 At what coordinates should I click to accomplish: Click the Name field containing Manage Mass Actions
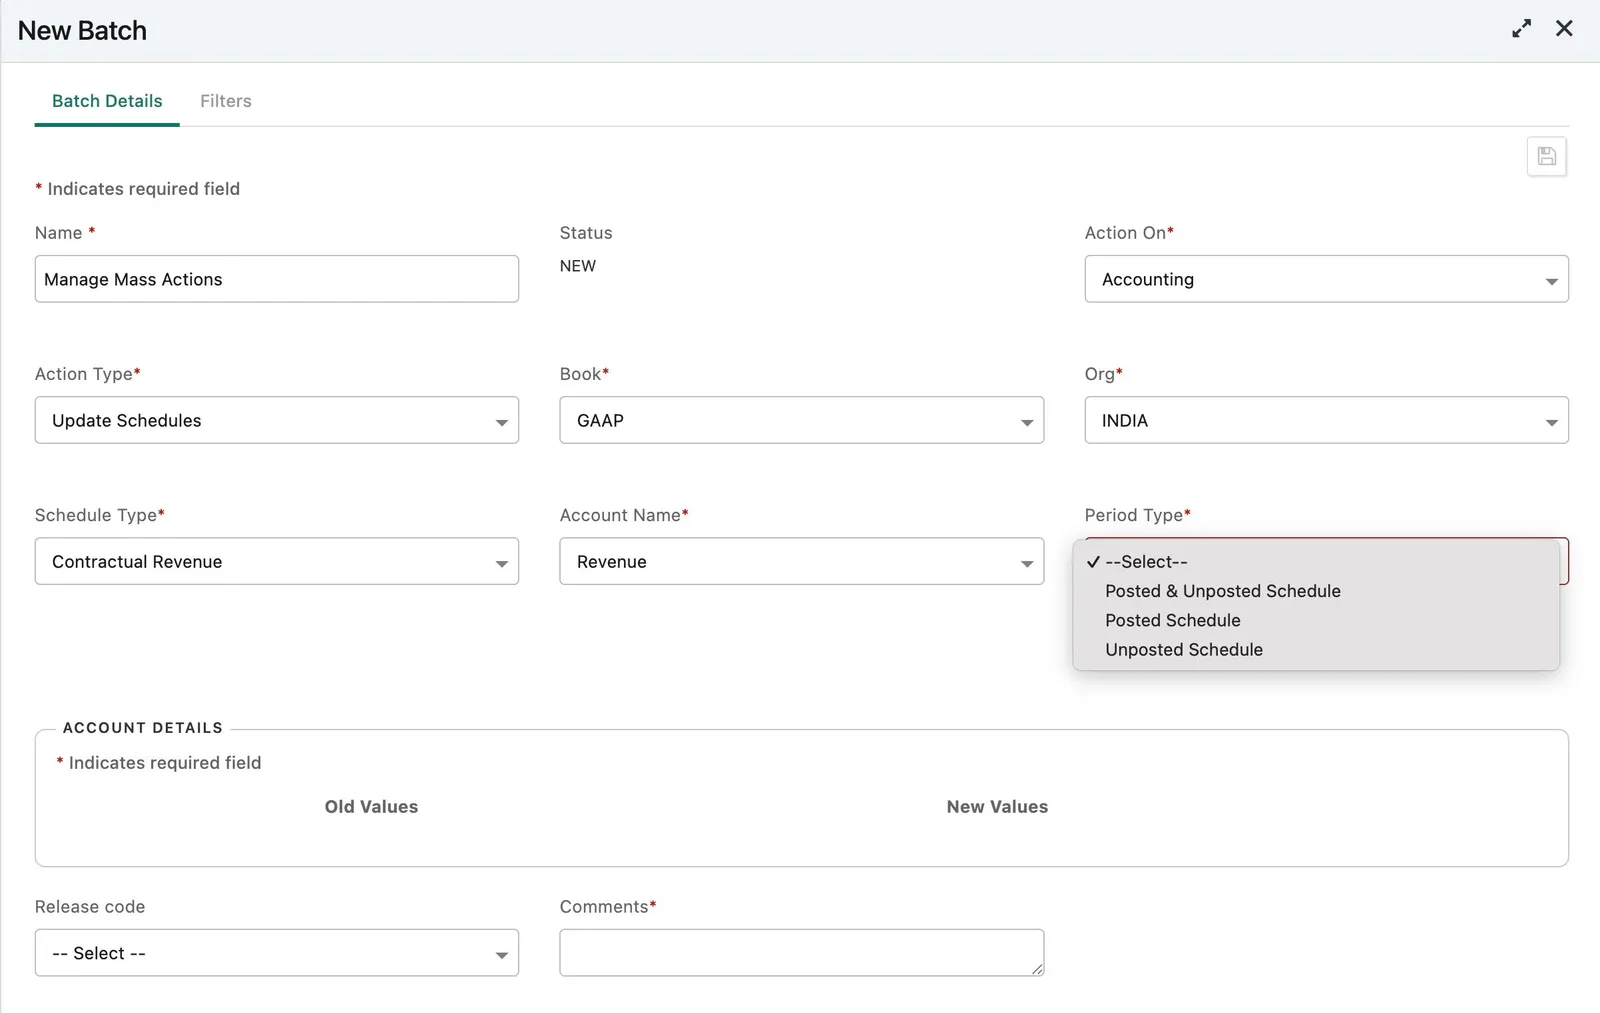pyautogui.click(x=277, y=279)
